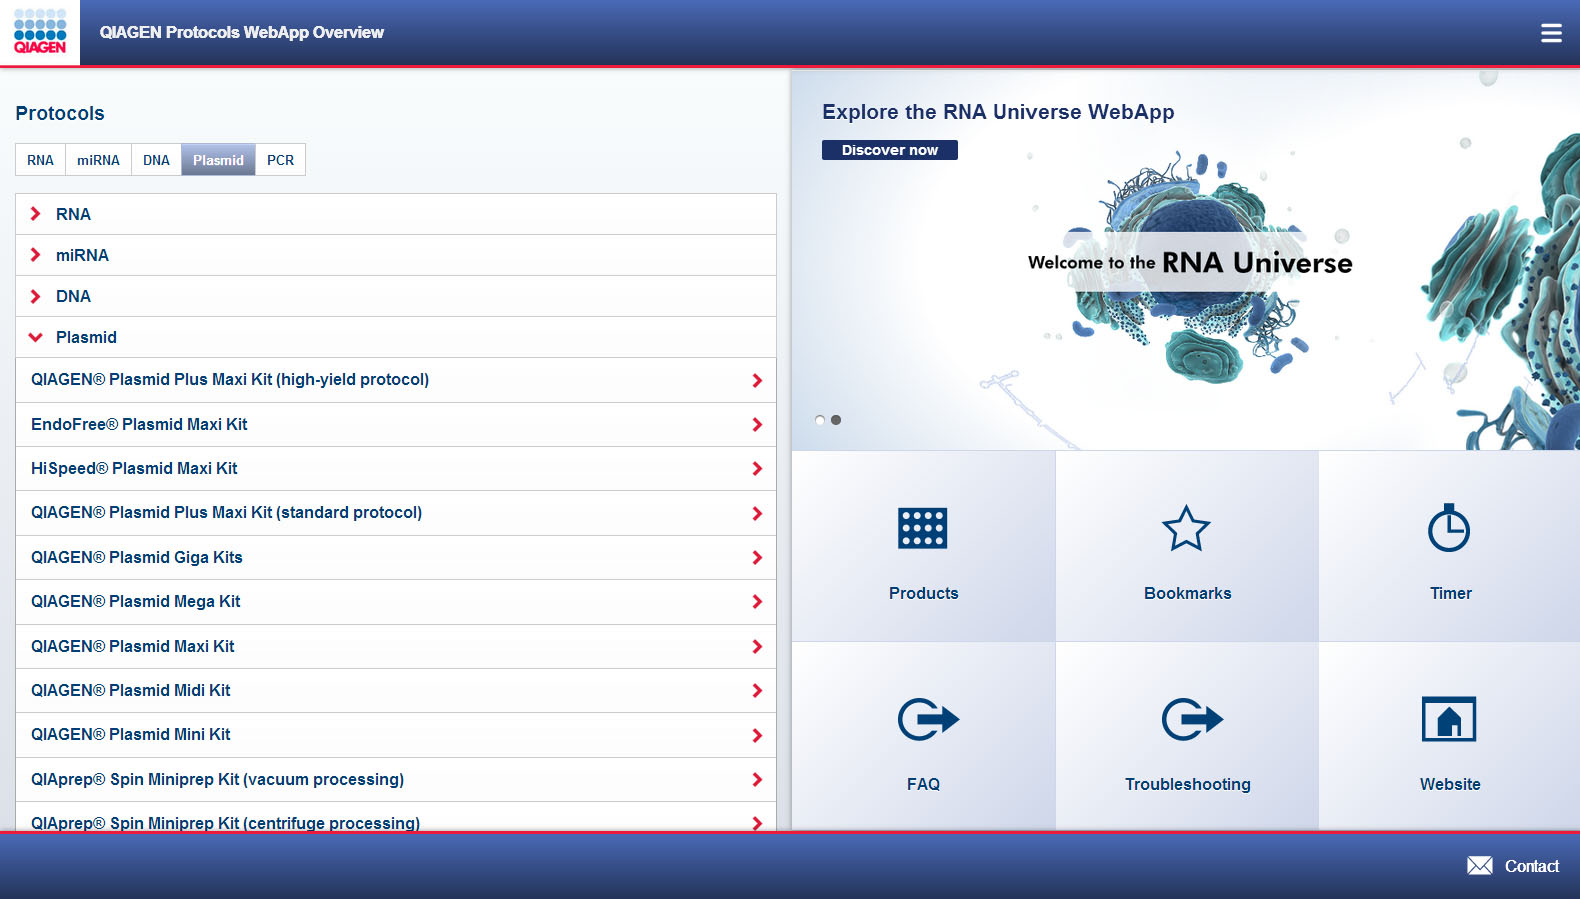Select the second carousel slide dot
Screen dimensions: 1580x899
point(836,420)
